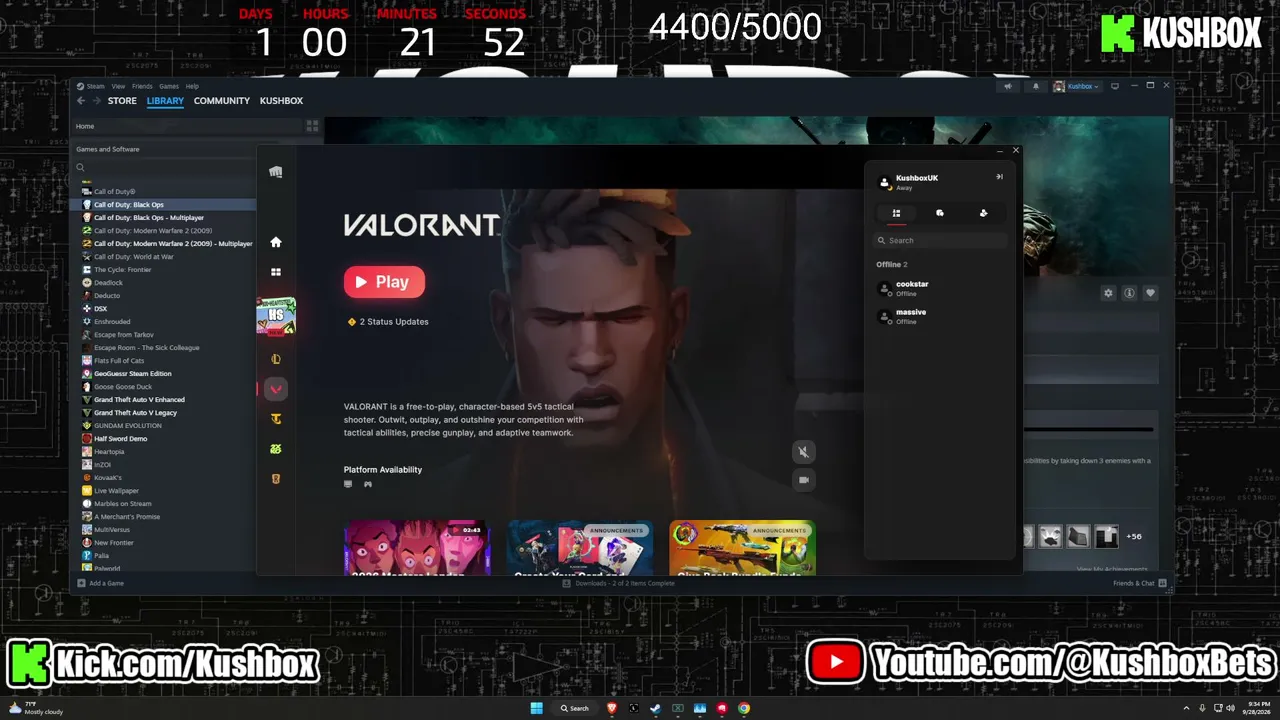The height and width of the screenshot is (720, 1280).
Task: Open the Steam notifications bell icon
Action: [1035, 86]
